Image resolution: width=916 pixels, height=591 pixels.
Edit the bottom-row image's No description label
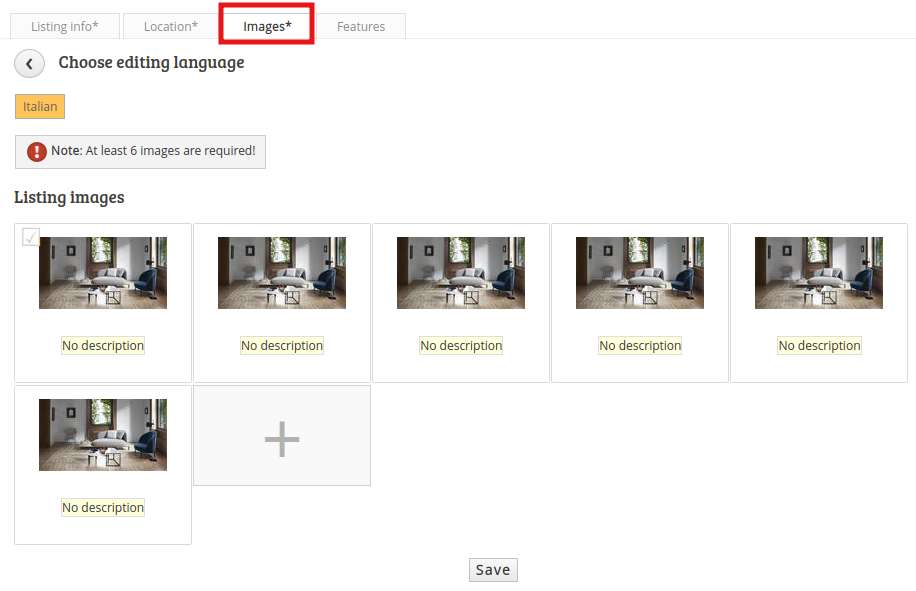[x=103, y=507]
